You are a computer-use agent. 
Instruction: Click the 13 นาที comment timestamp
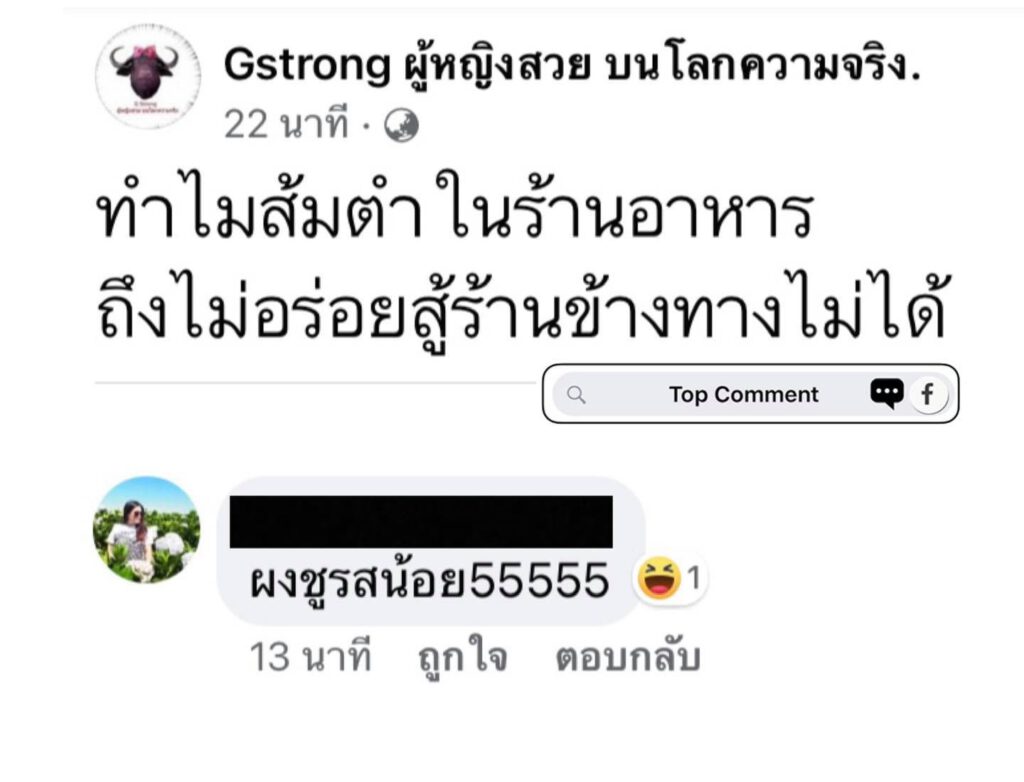point(310,657)
